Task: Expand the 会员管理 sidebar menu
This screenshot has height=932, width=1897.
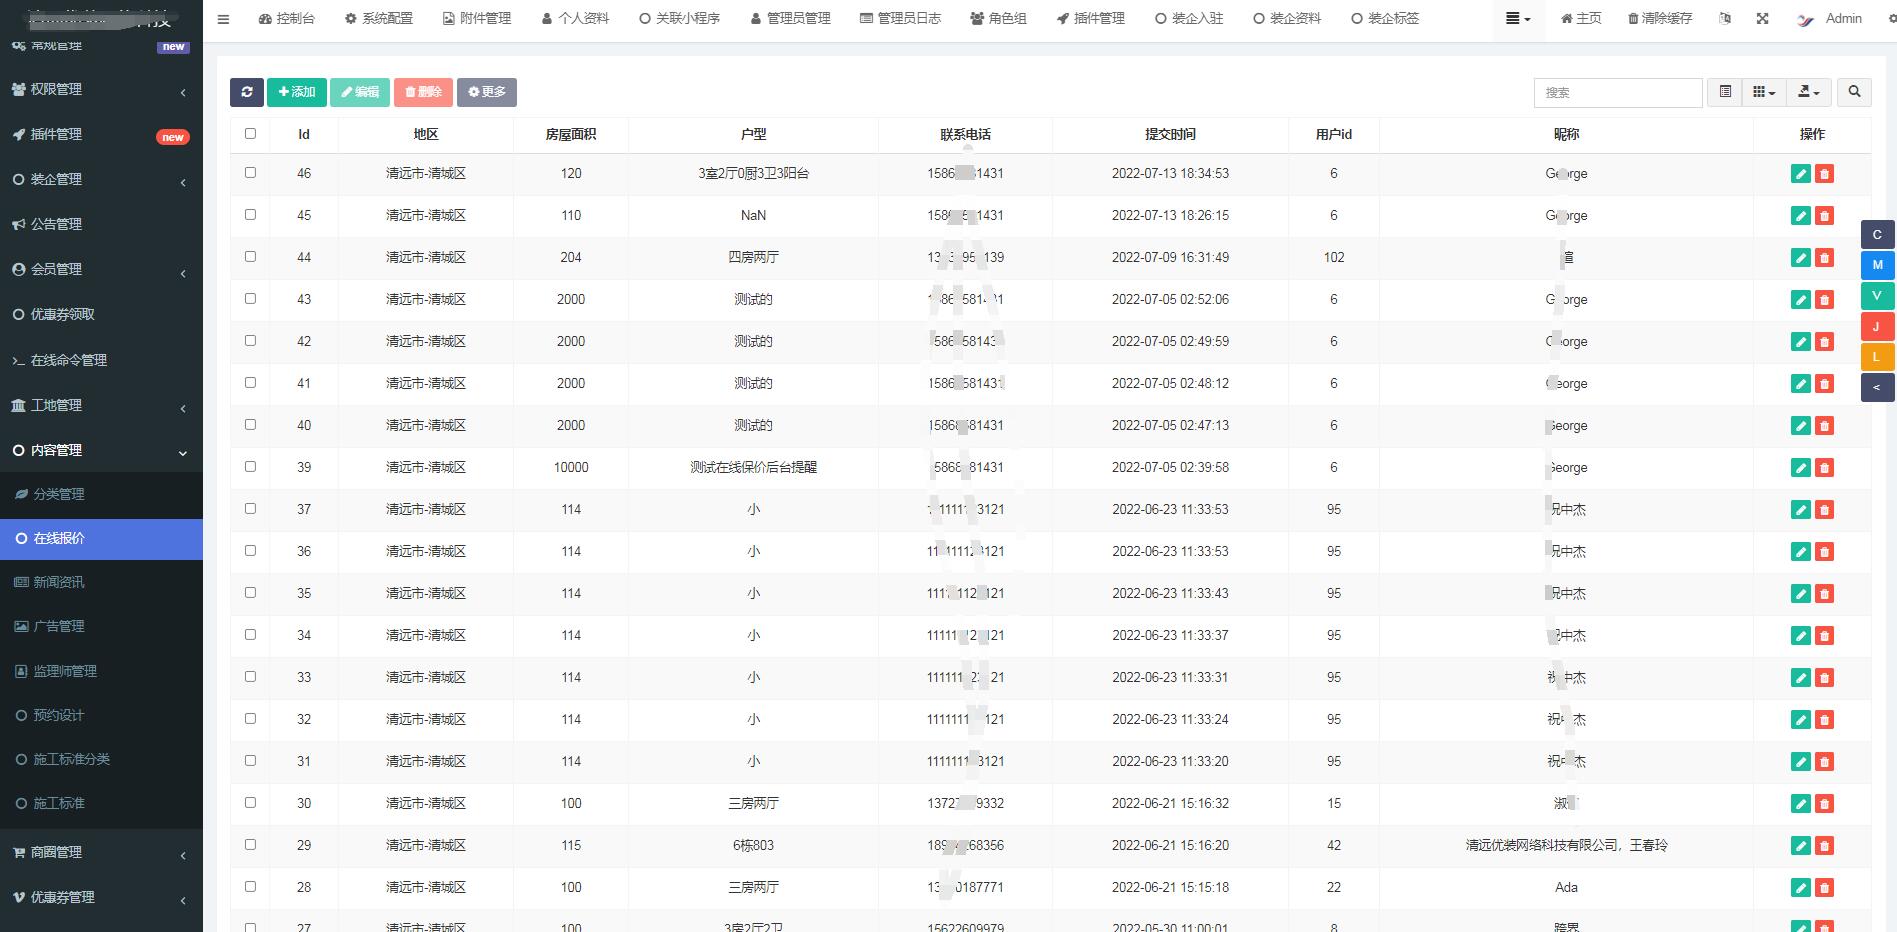Action: tap(101, 269)
